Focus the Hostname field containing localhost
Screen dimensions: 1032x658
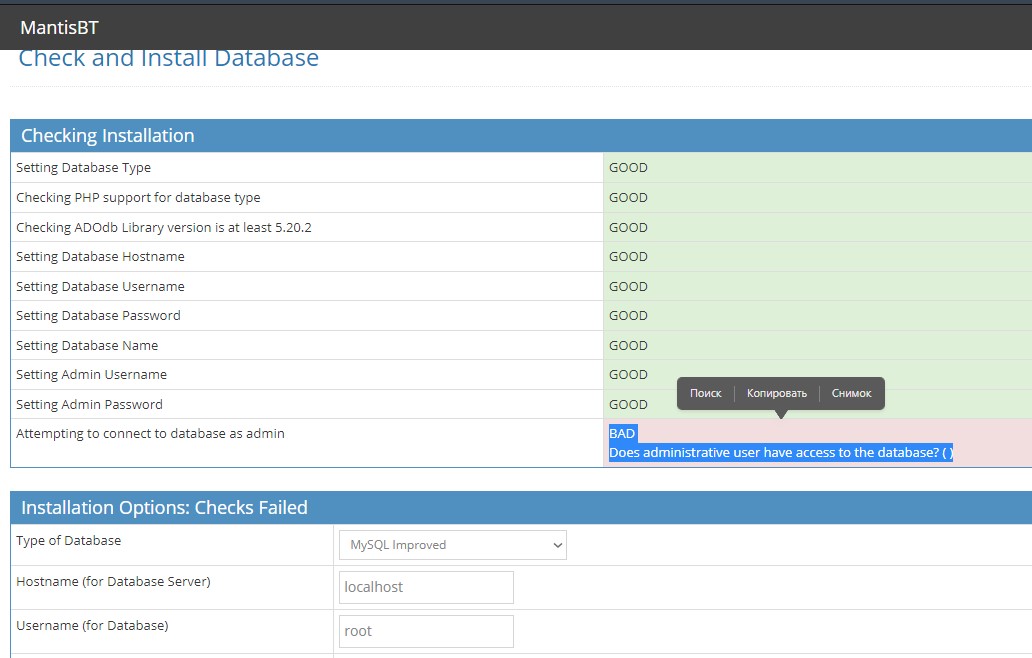[426, 587]
